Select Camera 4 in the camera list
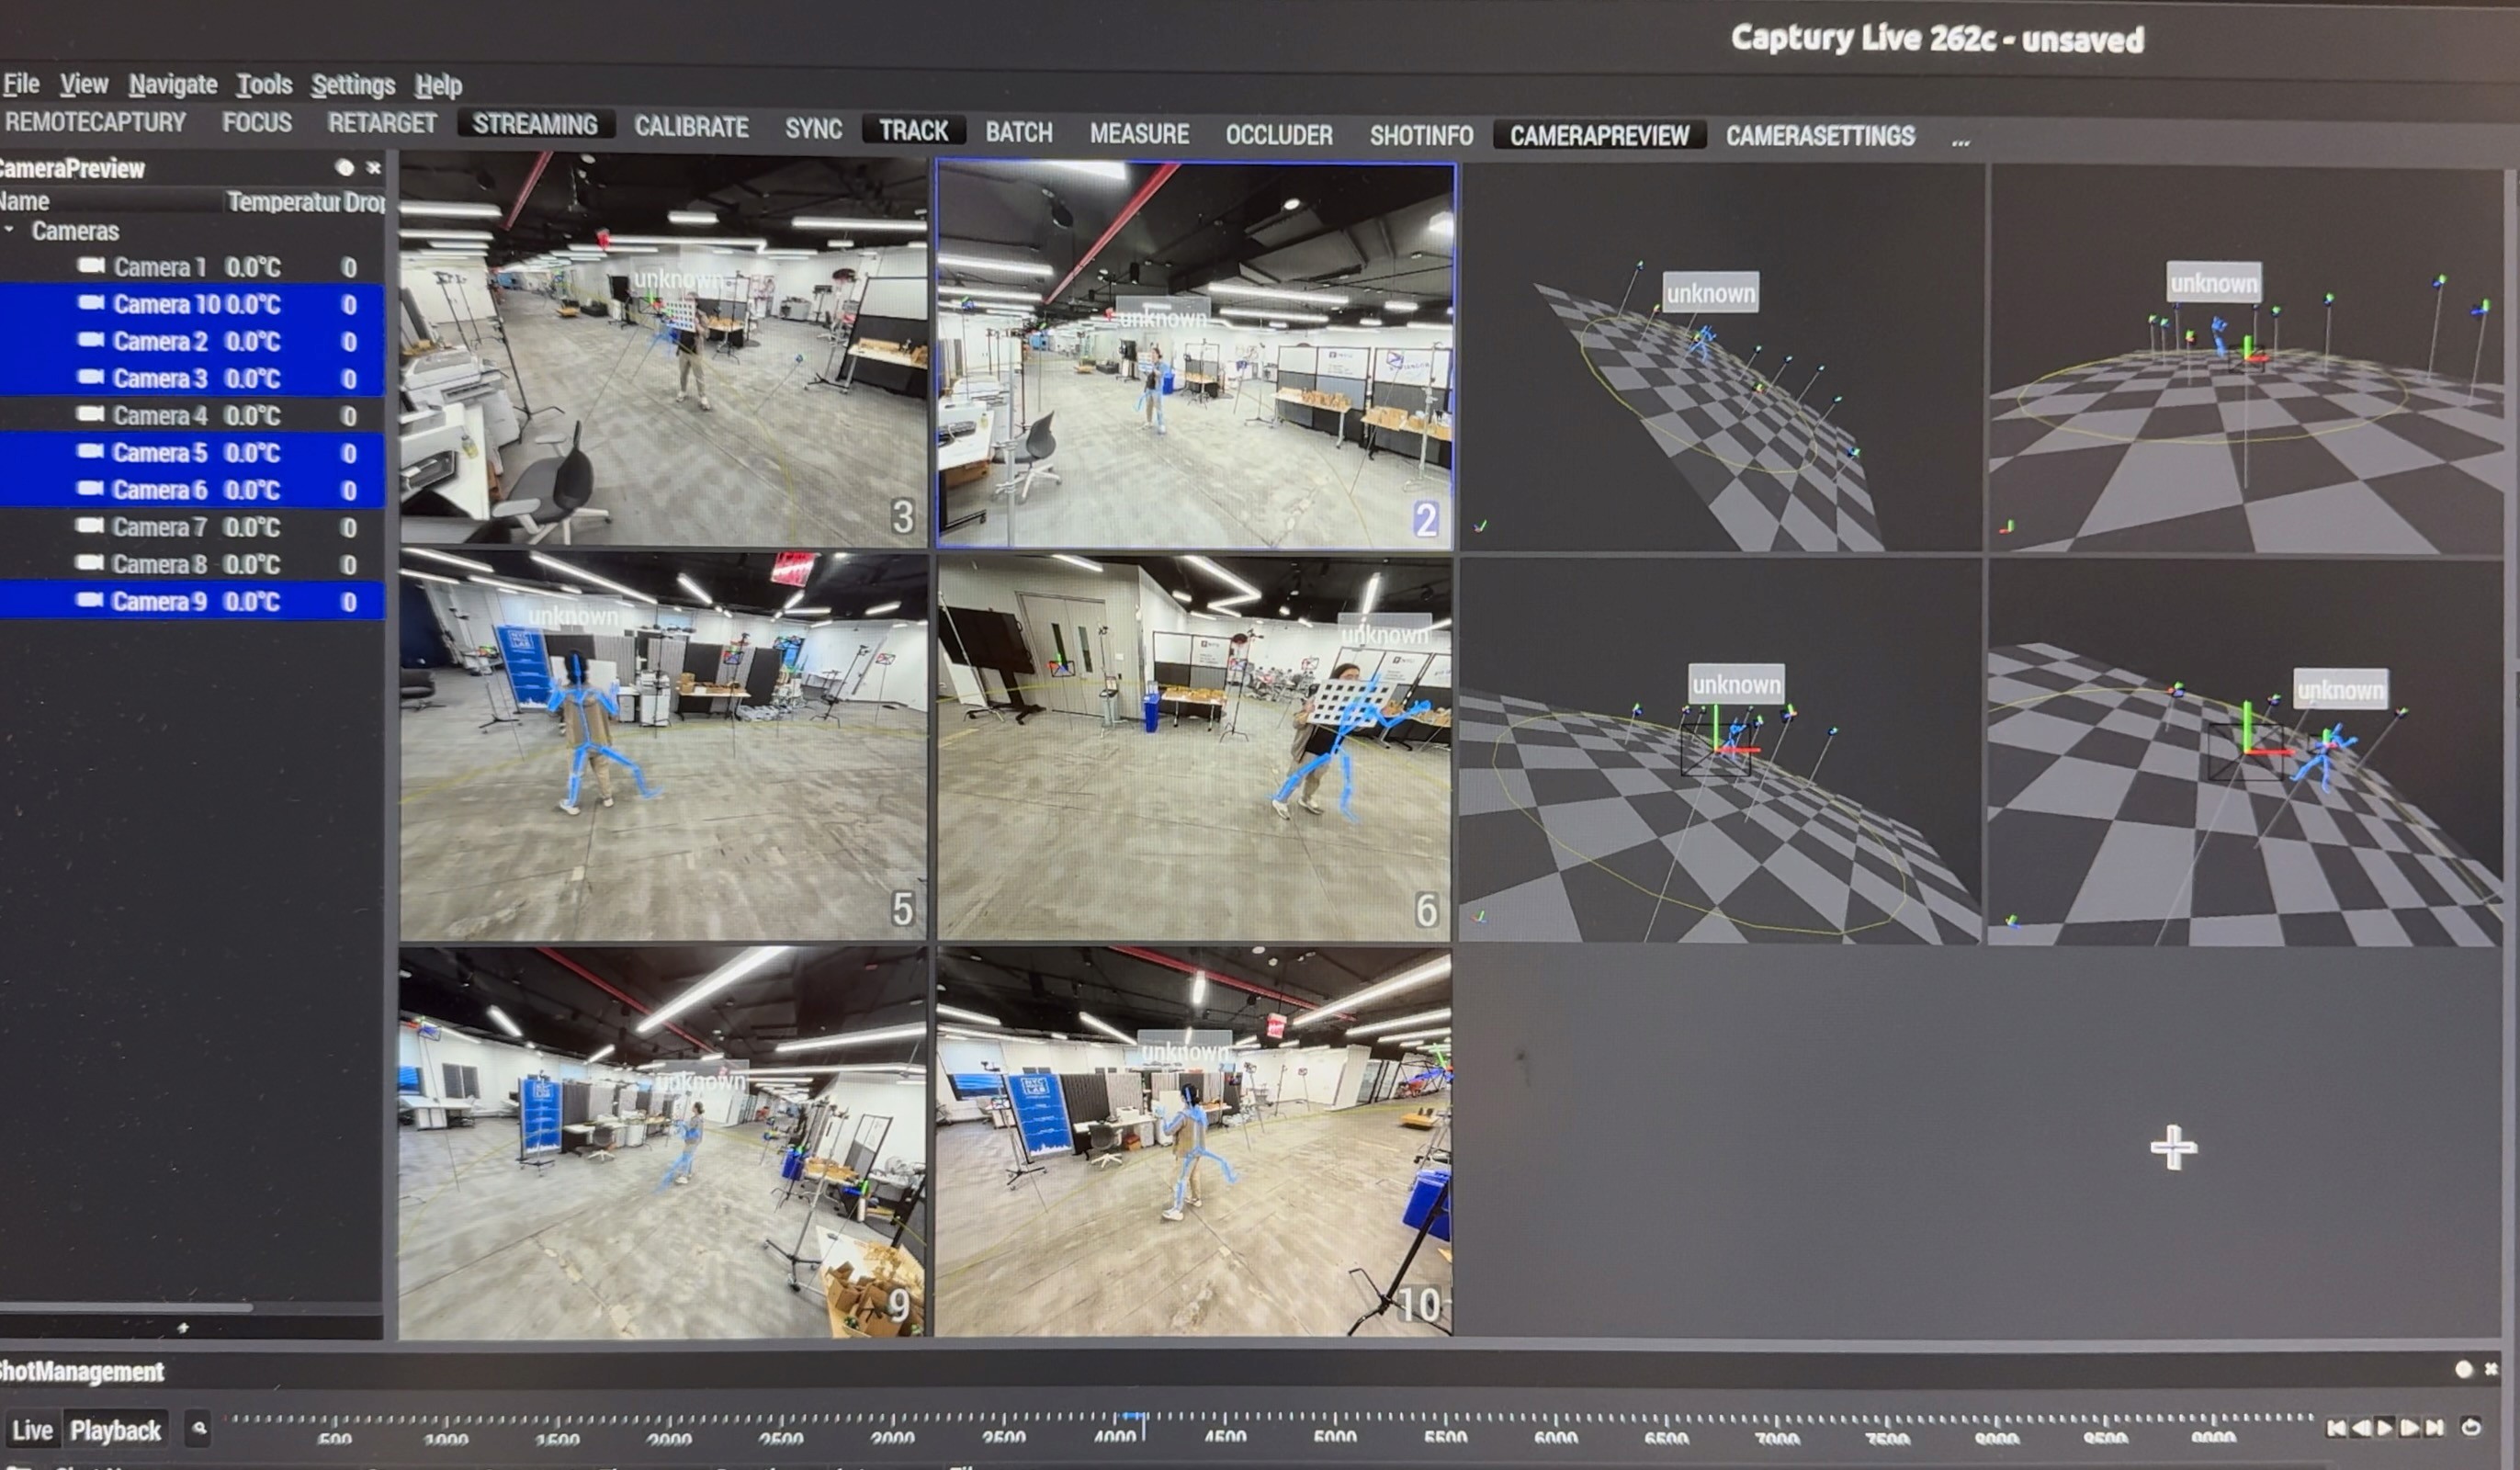 [160, 415]
